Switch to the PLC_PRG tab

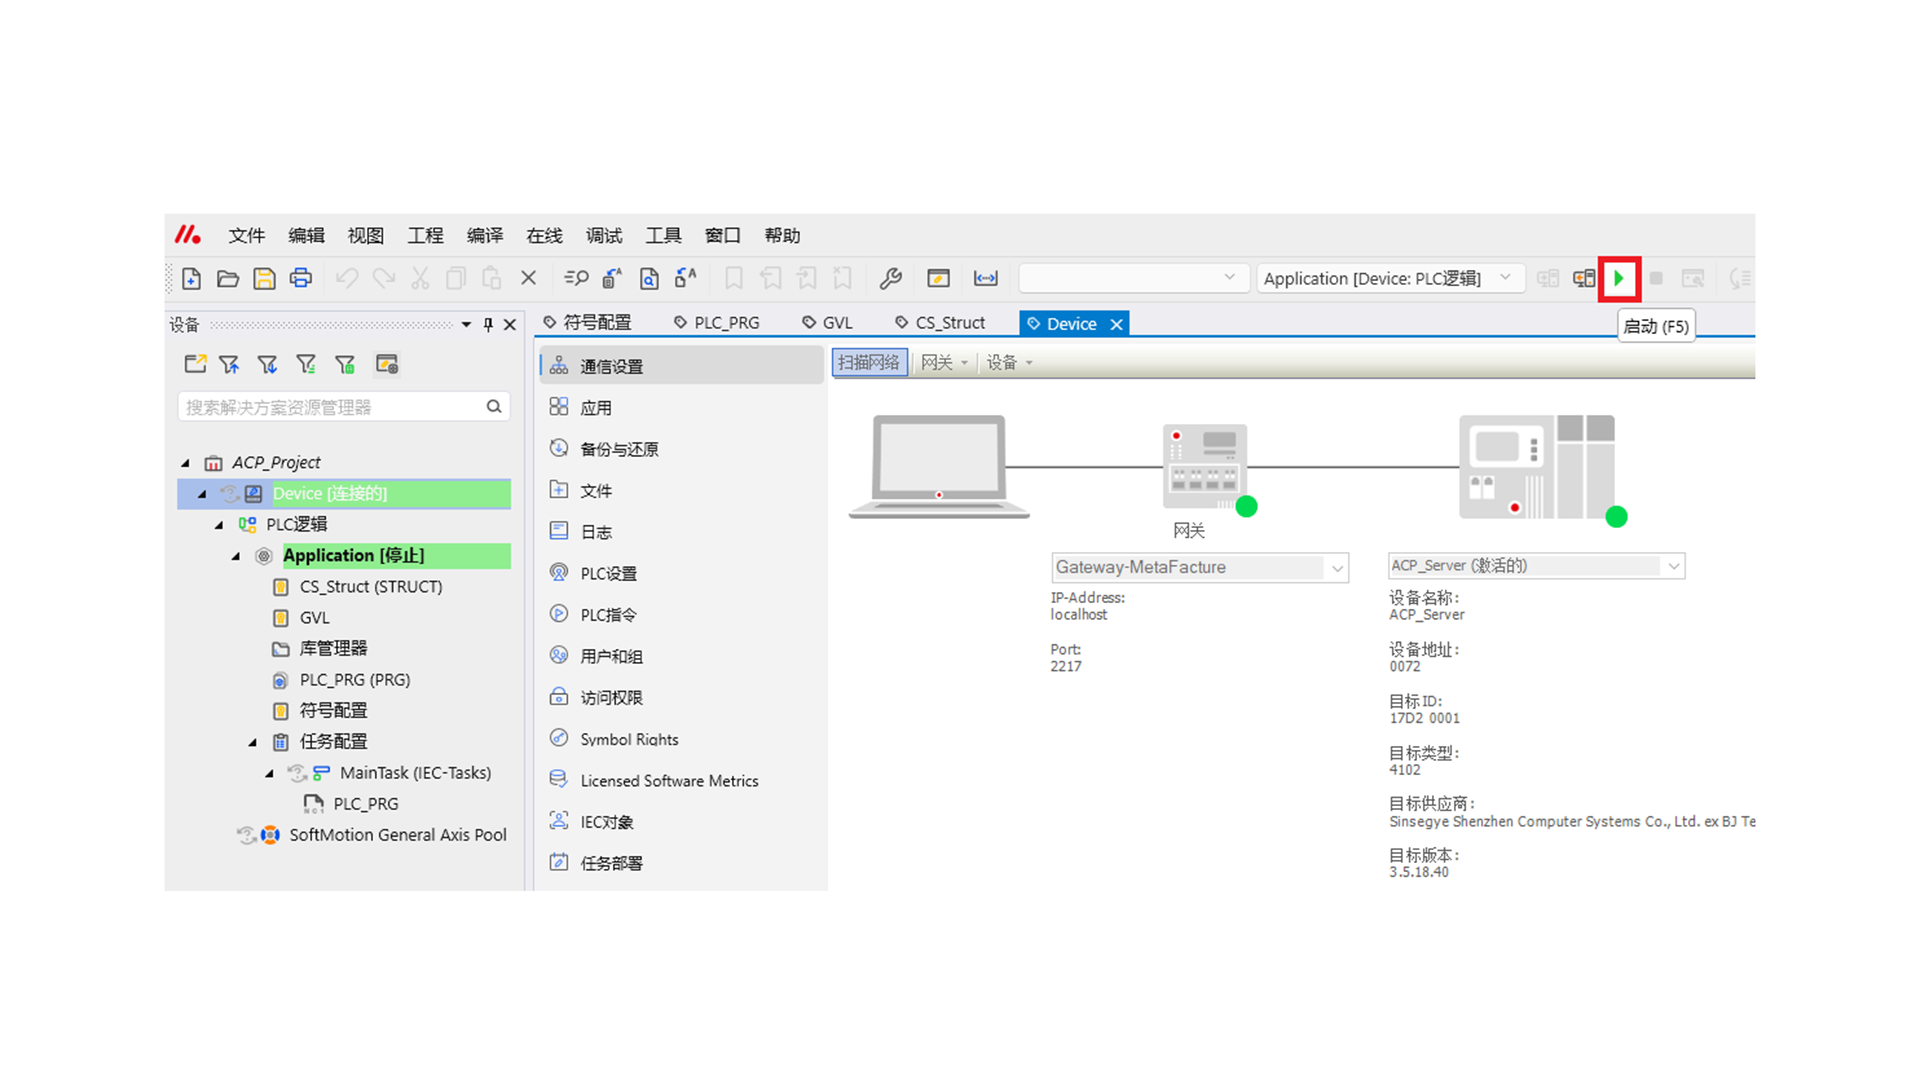(x=717, y=323)
